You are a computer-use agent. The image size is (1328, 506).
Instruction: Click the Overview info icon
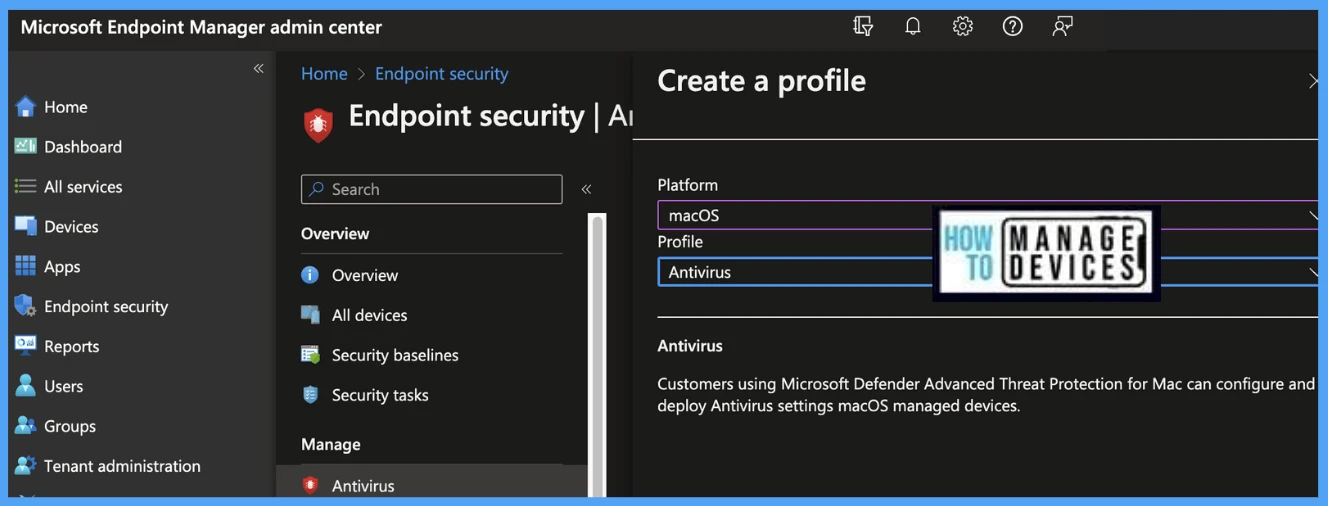point(310,275)
